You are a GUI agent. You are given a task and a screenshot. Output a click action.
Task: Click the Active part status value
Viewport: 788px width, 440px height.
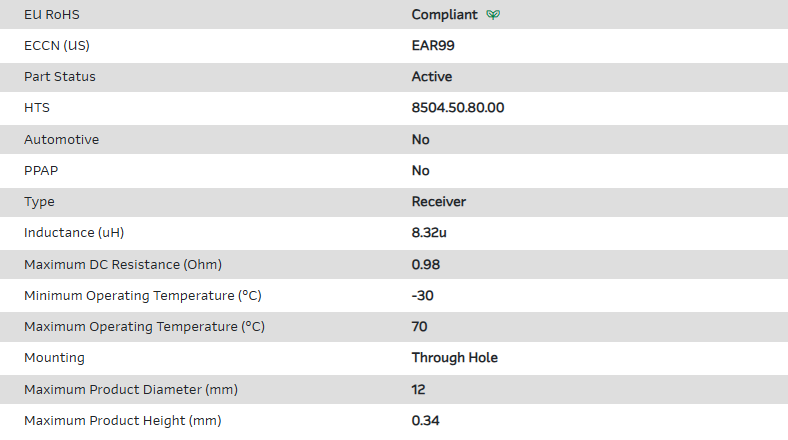(432, 77)
